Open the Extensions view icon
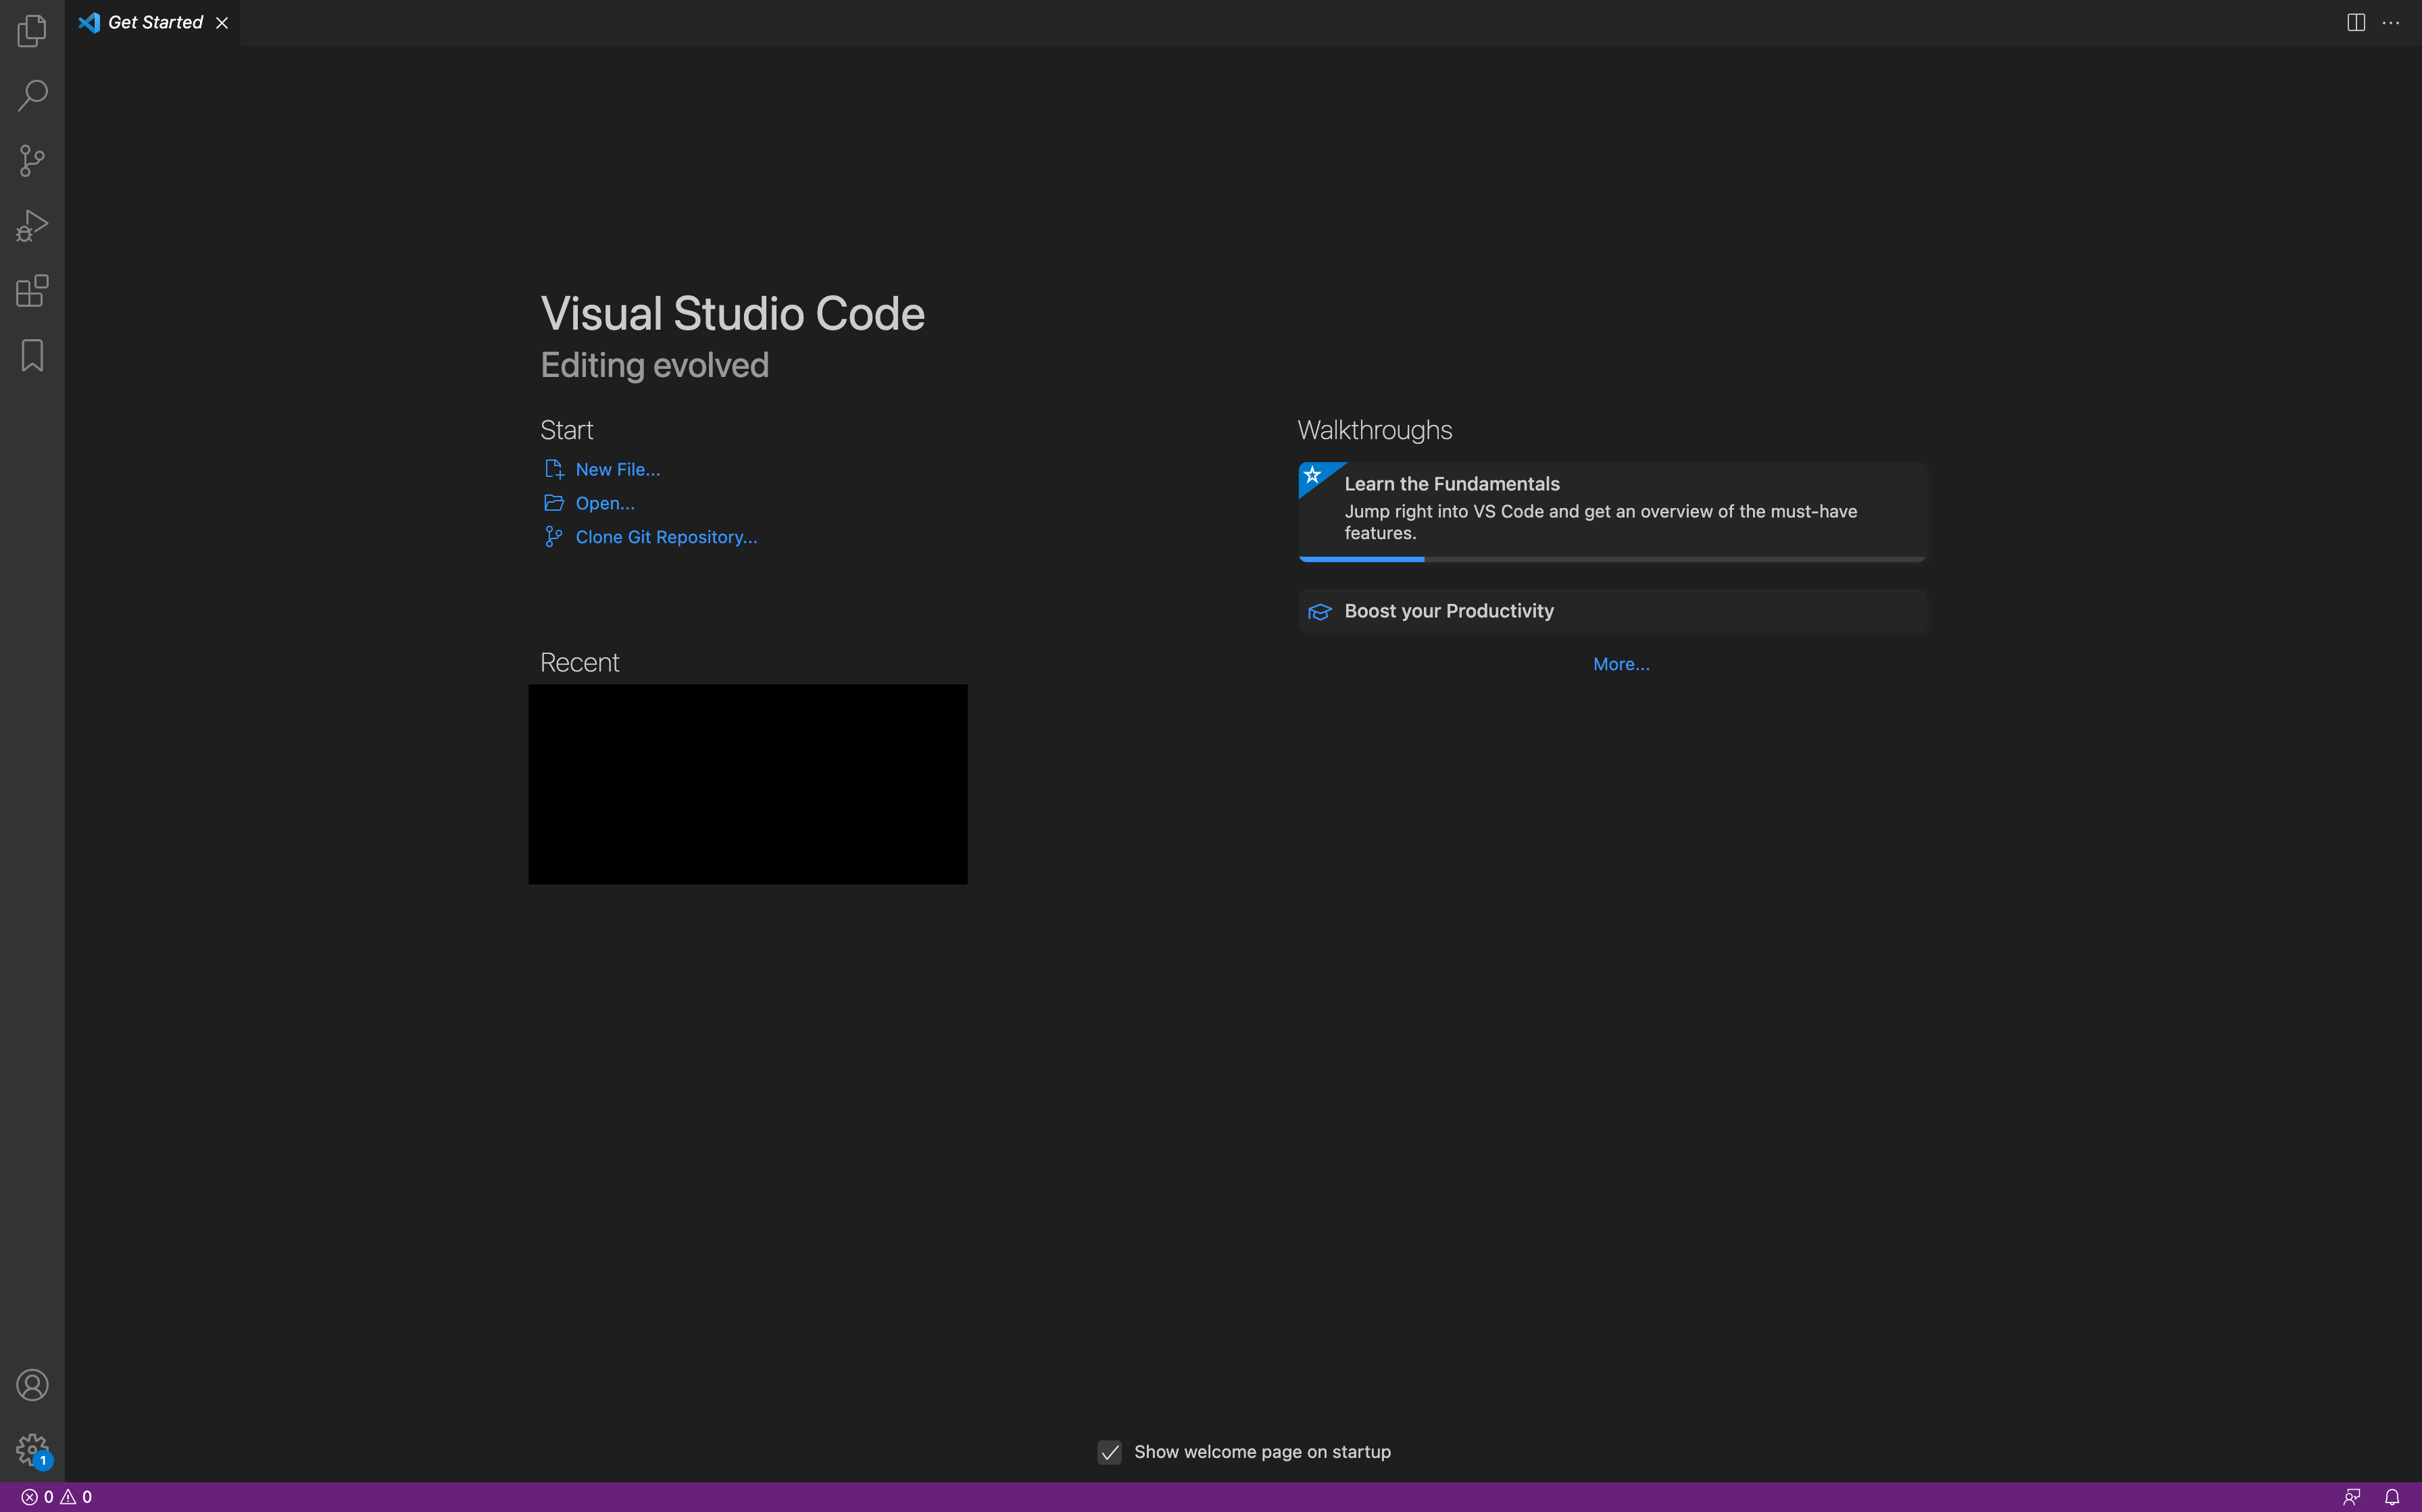Screen dimensions: 2422x1512 32,291
